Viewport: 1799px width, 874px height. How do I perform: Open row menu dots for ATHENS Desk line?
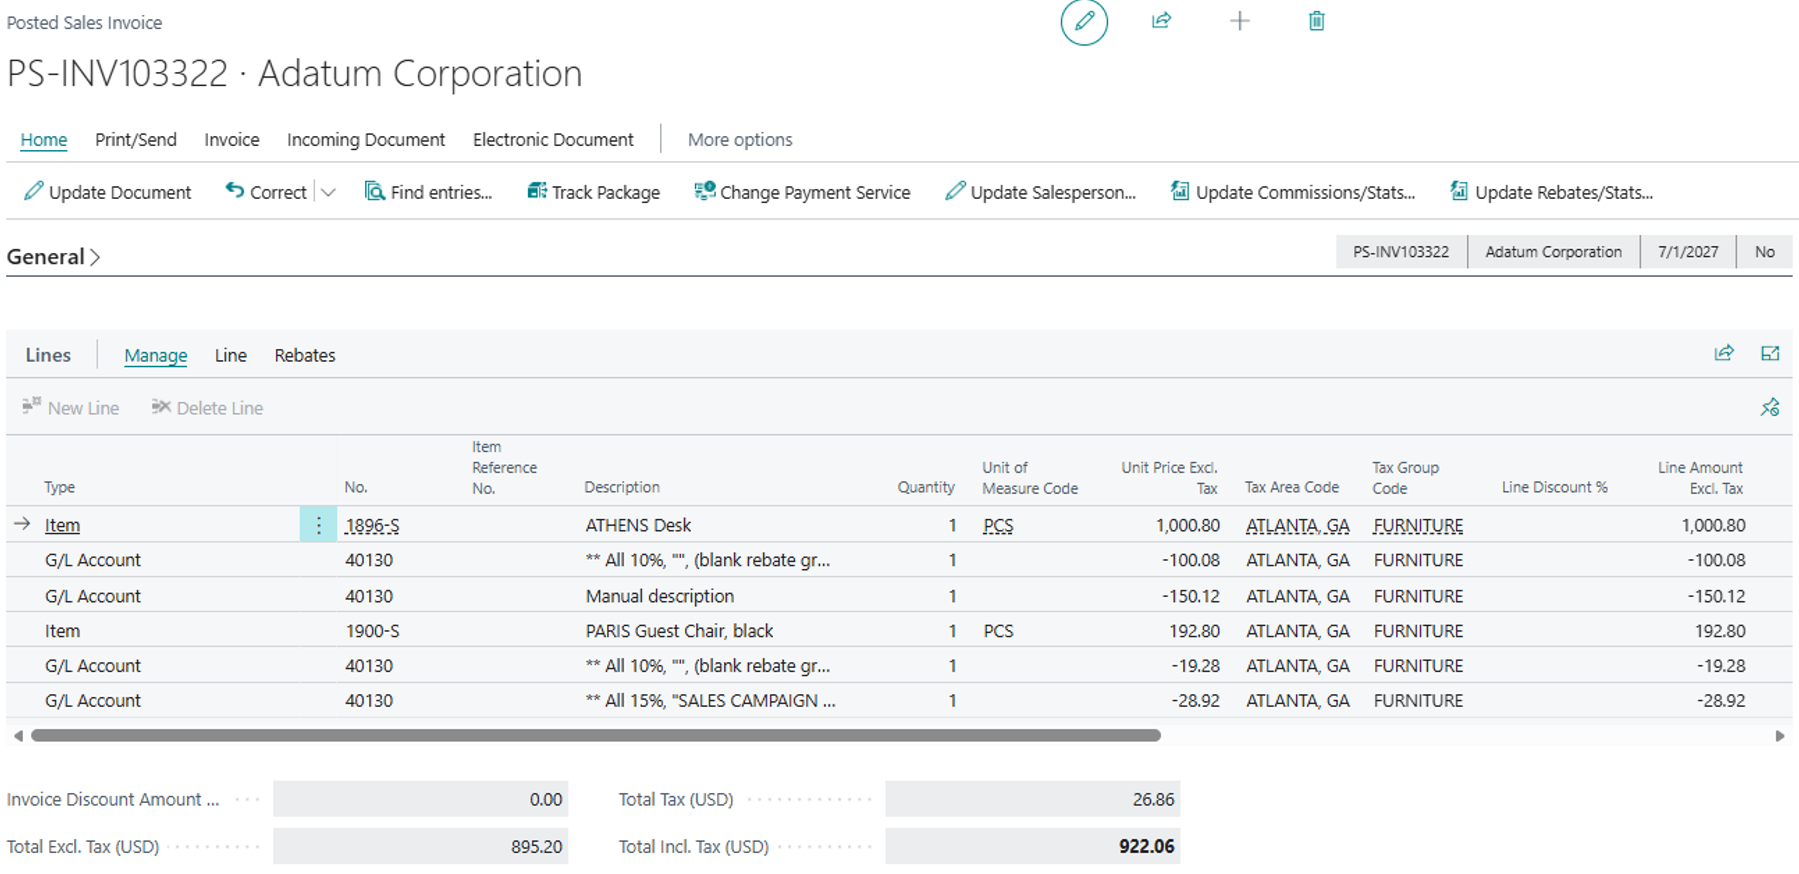click(318, 525)
